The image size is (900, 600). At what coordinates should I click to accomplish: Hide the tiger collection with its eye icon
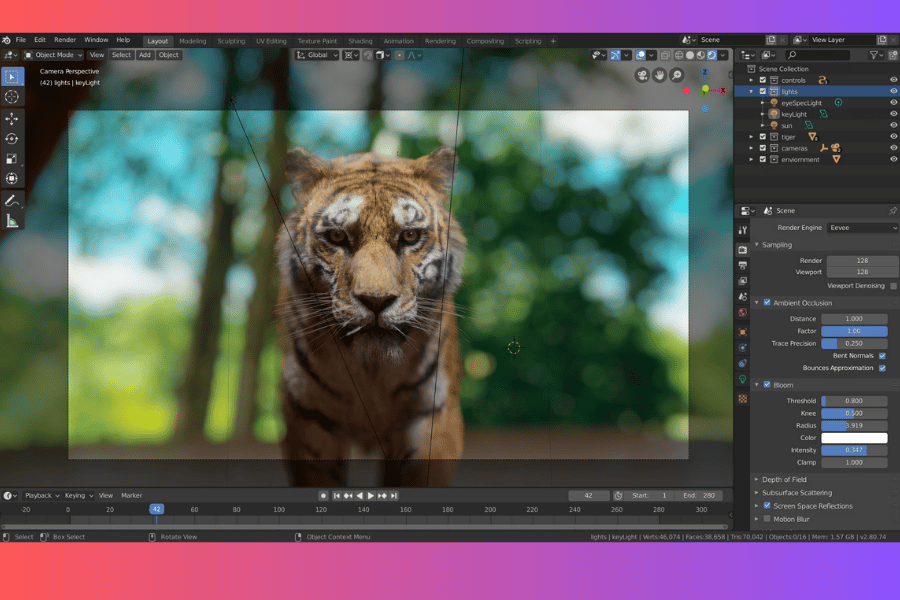pyautogui.click(x=893, y=137)
